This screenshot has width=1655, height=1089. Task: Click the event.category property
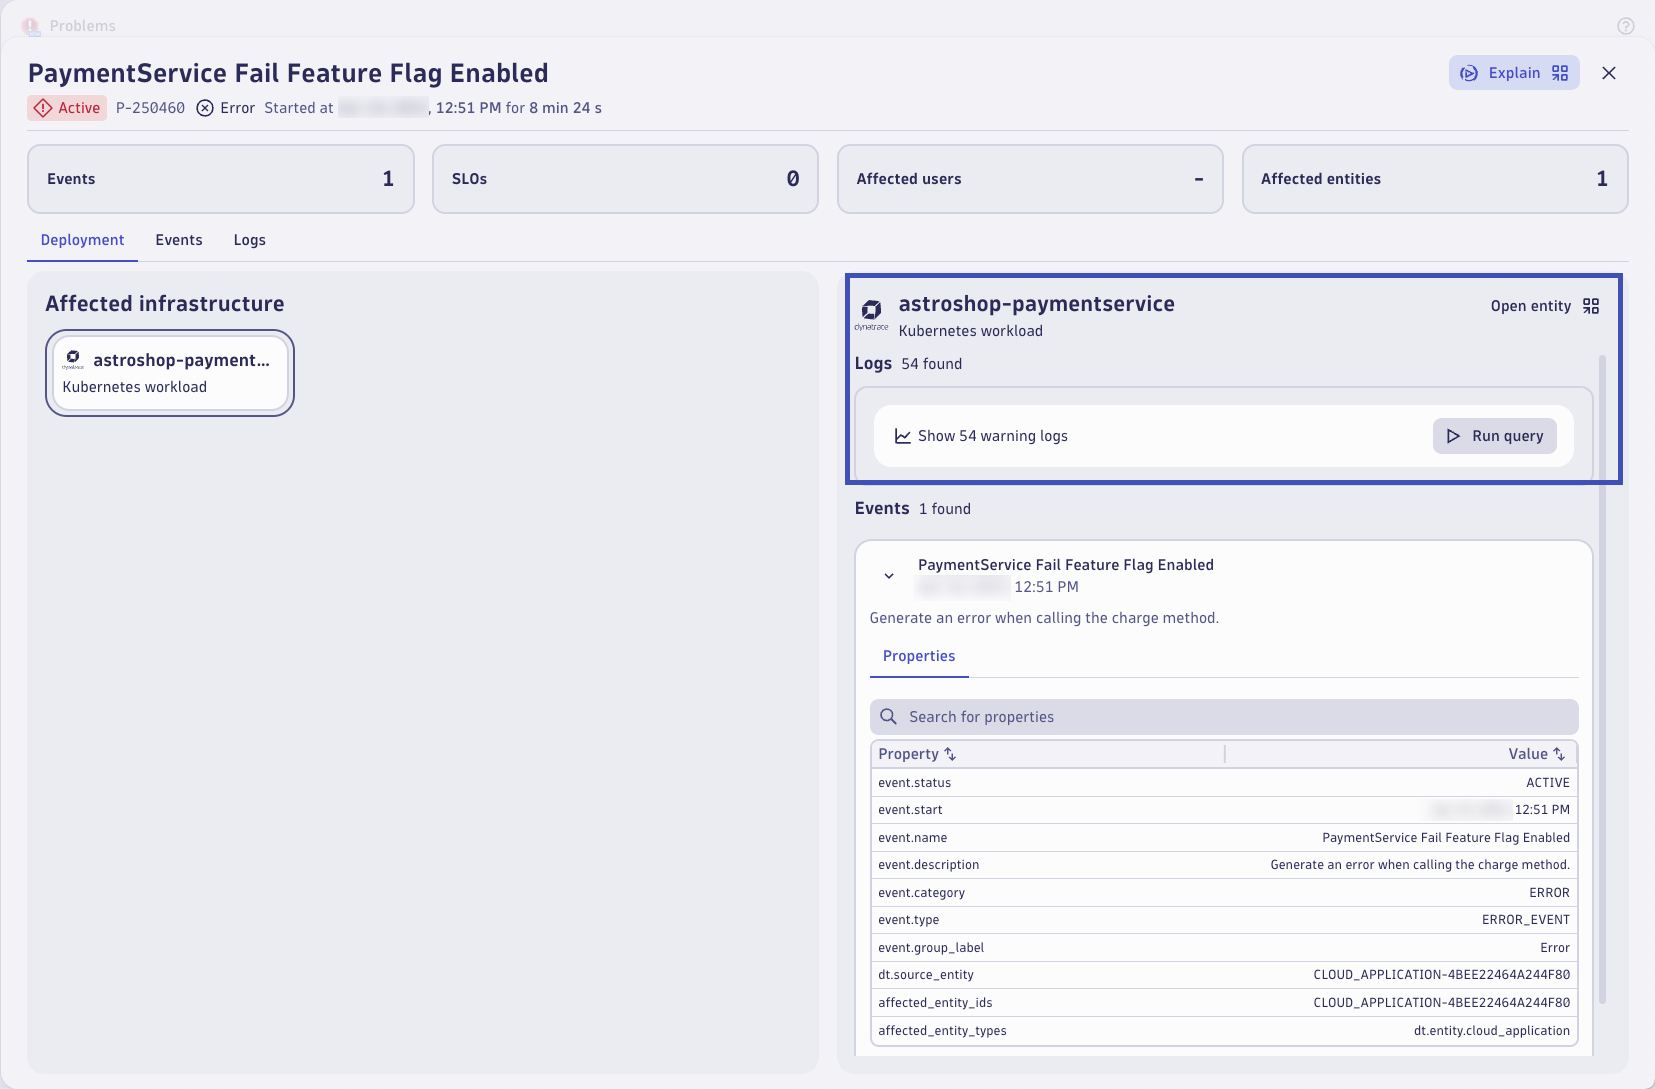pyautogui.click(x=922, y=893)
